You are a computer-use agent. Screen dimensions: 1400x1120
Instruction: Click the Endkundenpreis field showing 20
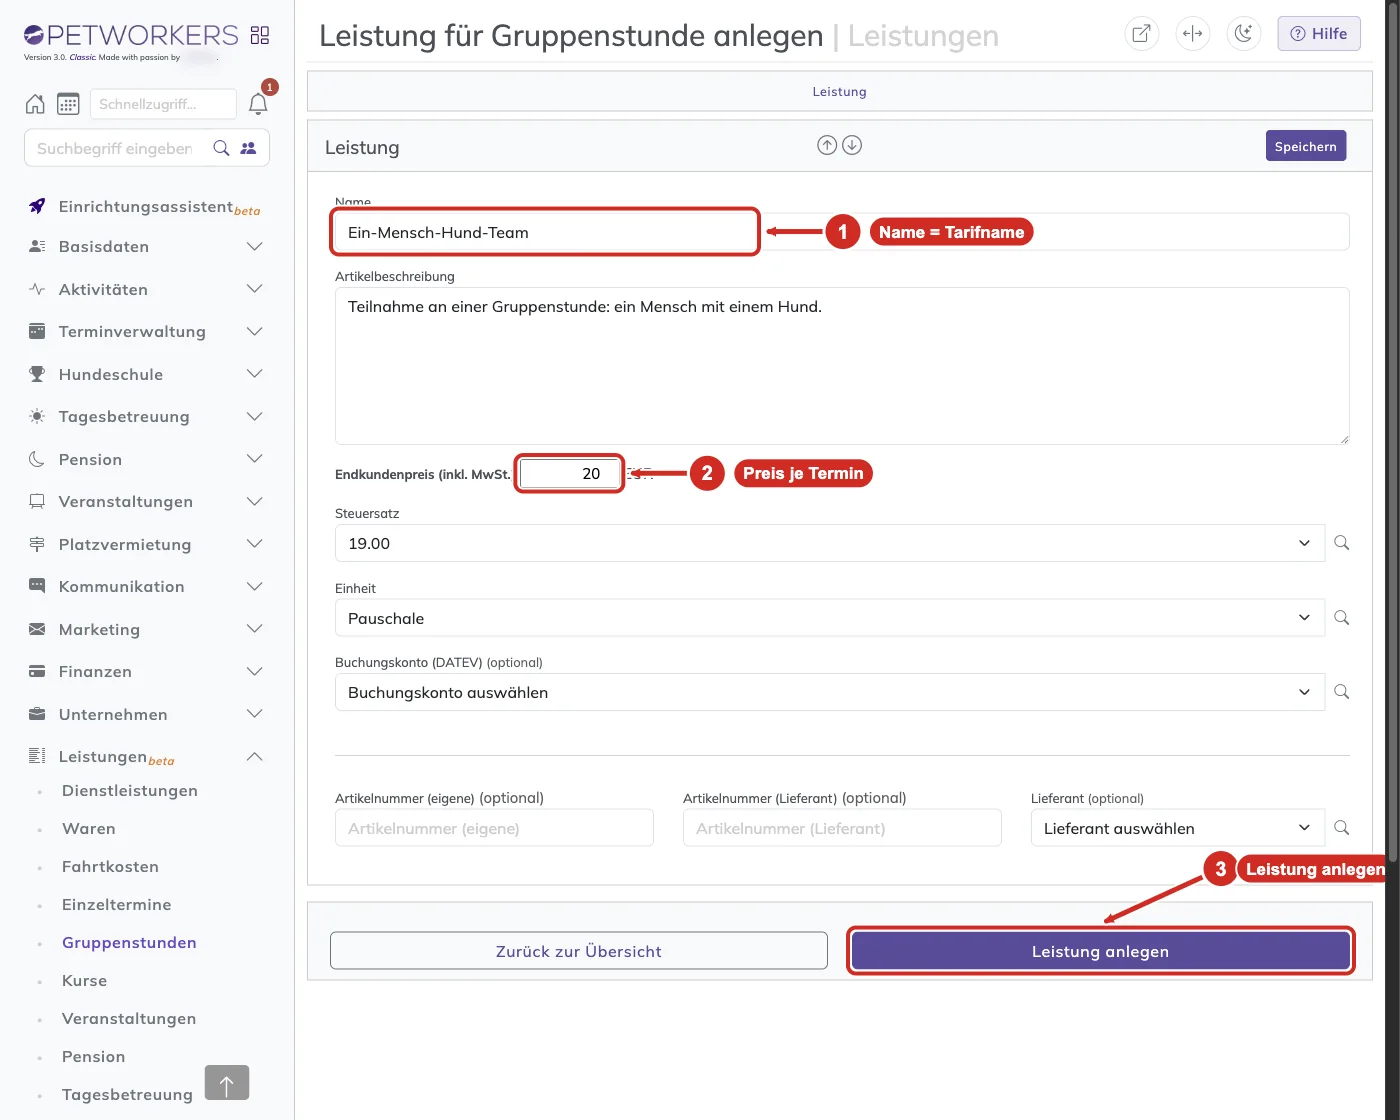pos(570,473)
